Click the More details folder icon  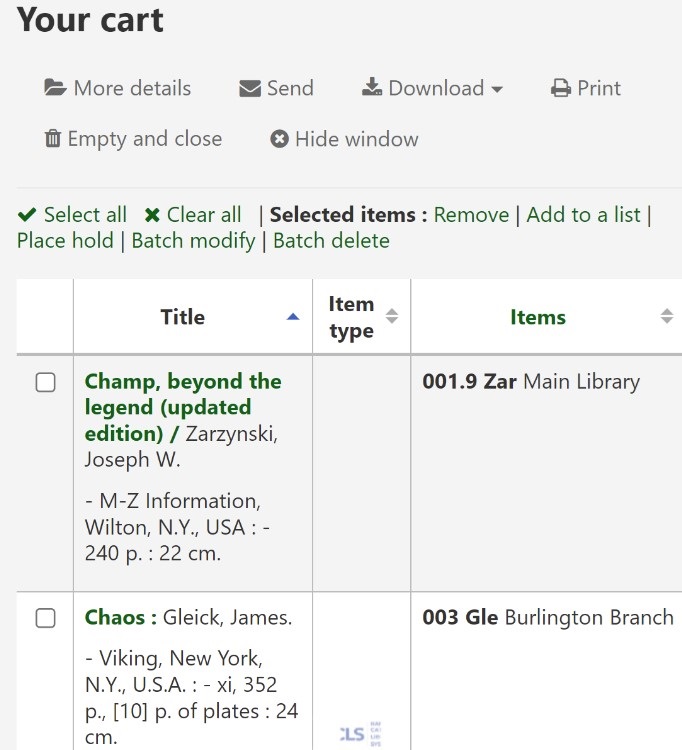click(x=55, y=88)
